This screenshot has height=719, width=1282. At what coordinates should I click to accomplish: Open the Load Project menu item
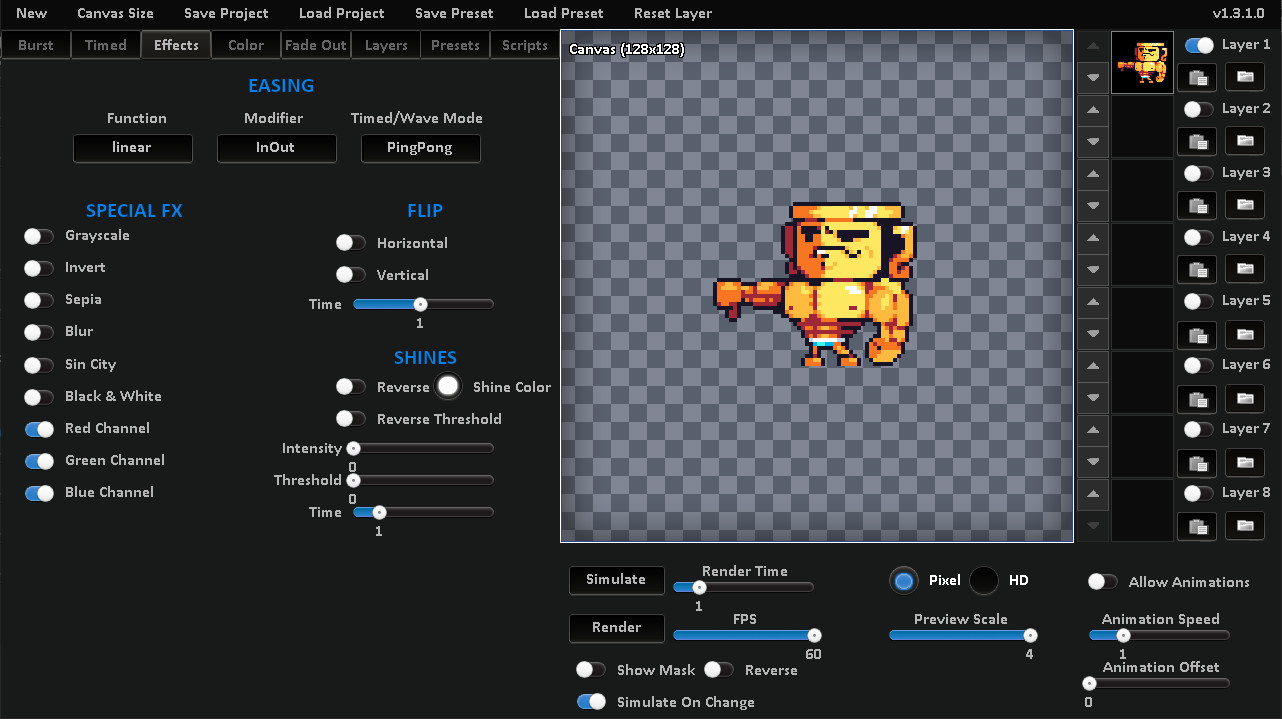[341, 14]
